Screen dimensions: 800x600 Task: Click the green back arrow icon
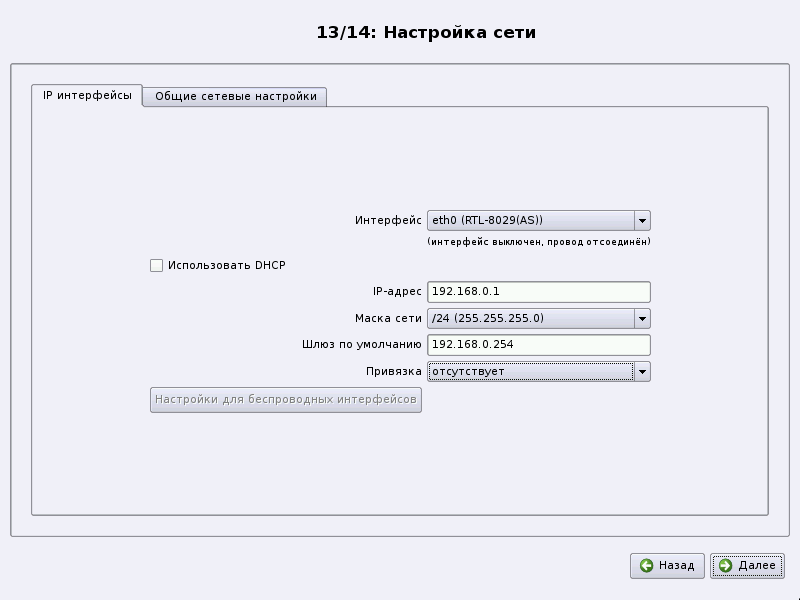point(647,566)
